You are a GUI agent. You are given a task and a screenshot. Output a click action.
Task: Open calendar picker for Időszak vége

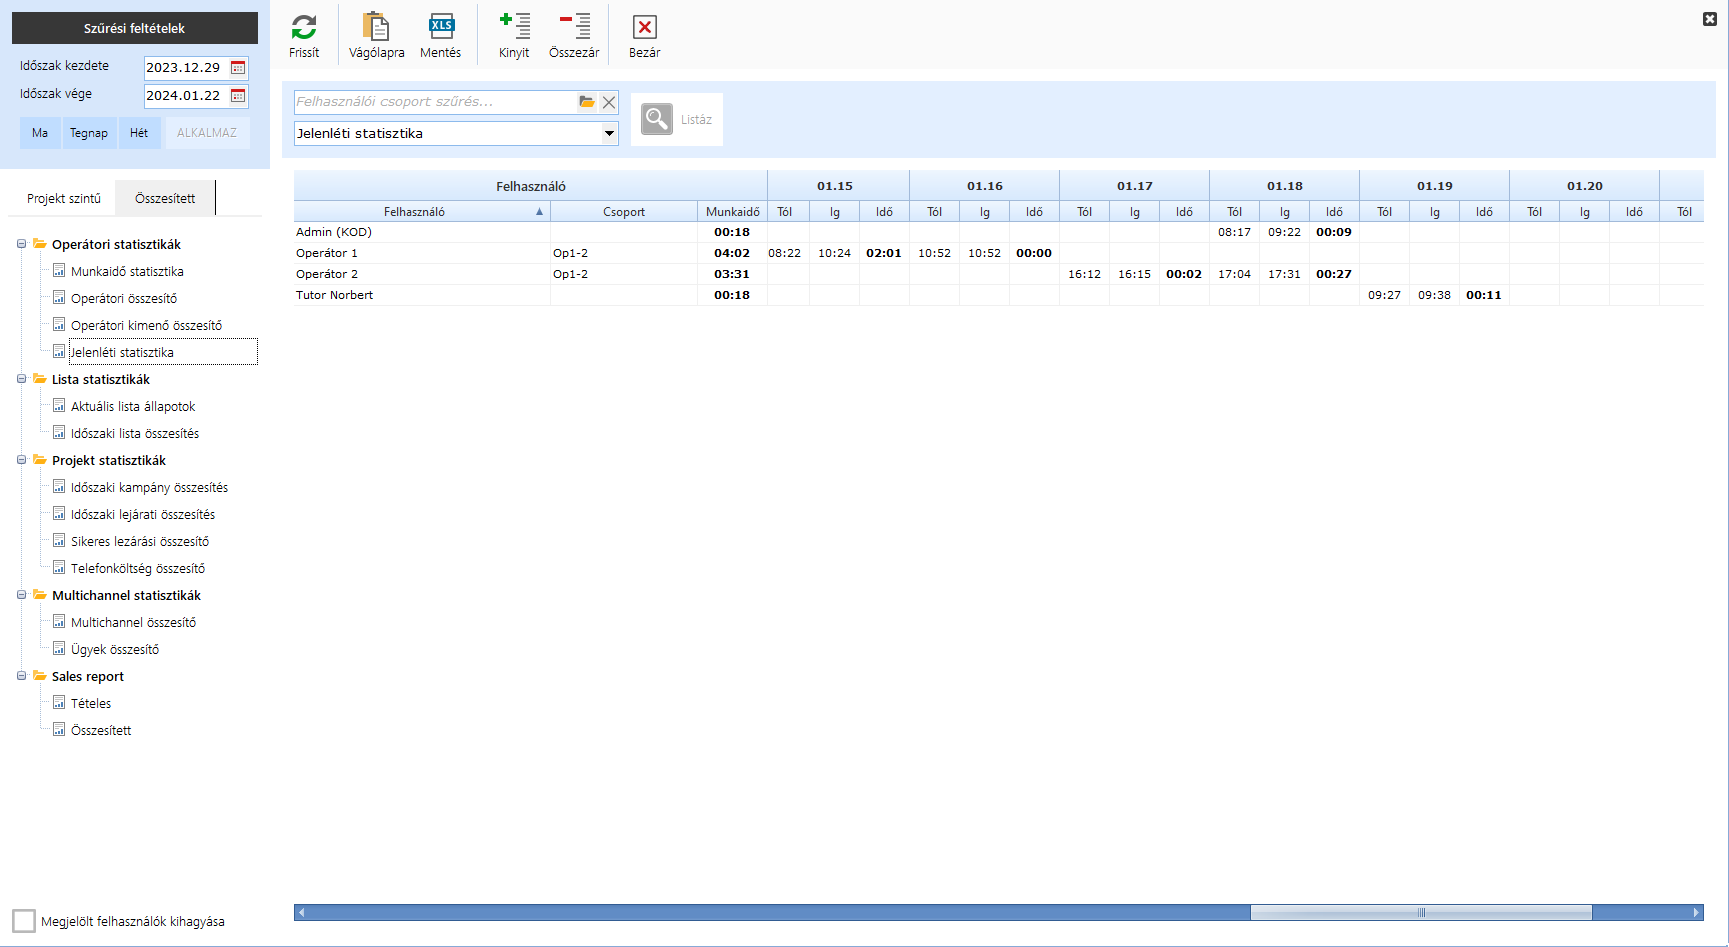pos(238,96)
